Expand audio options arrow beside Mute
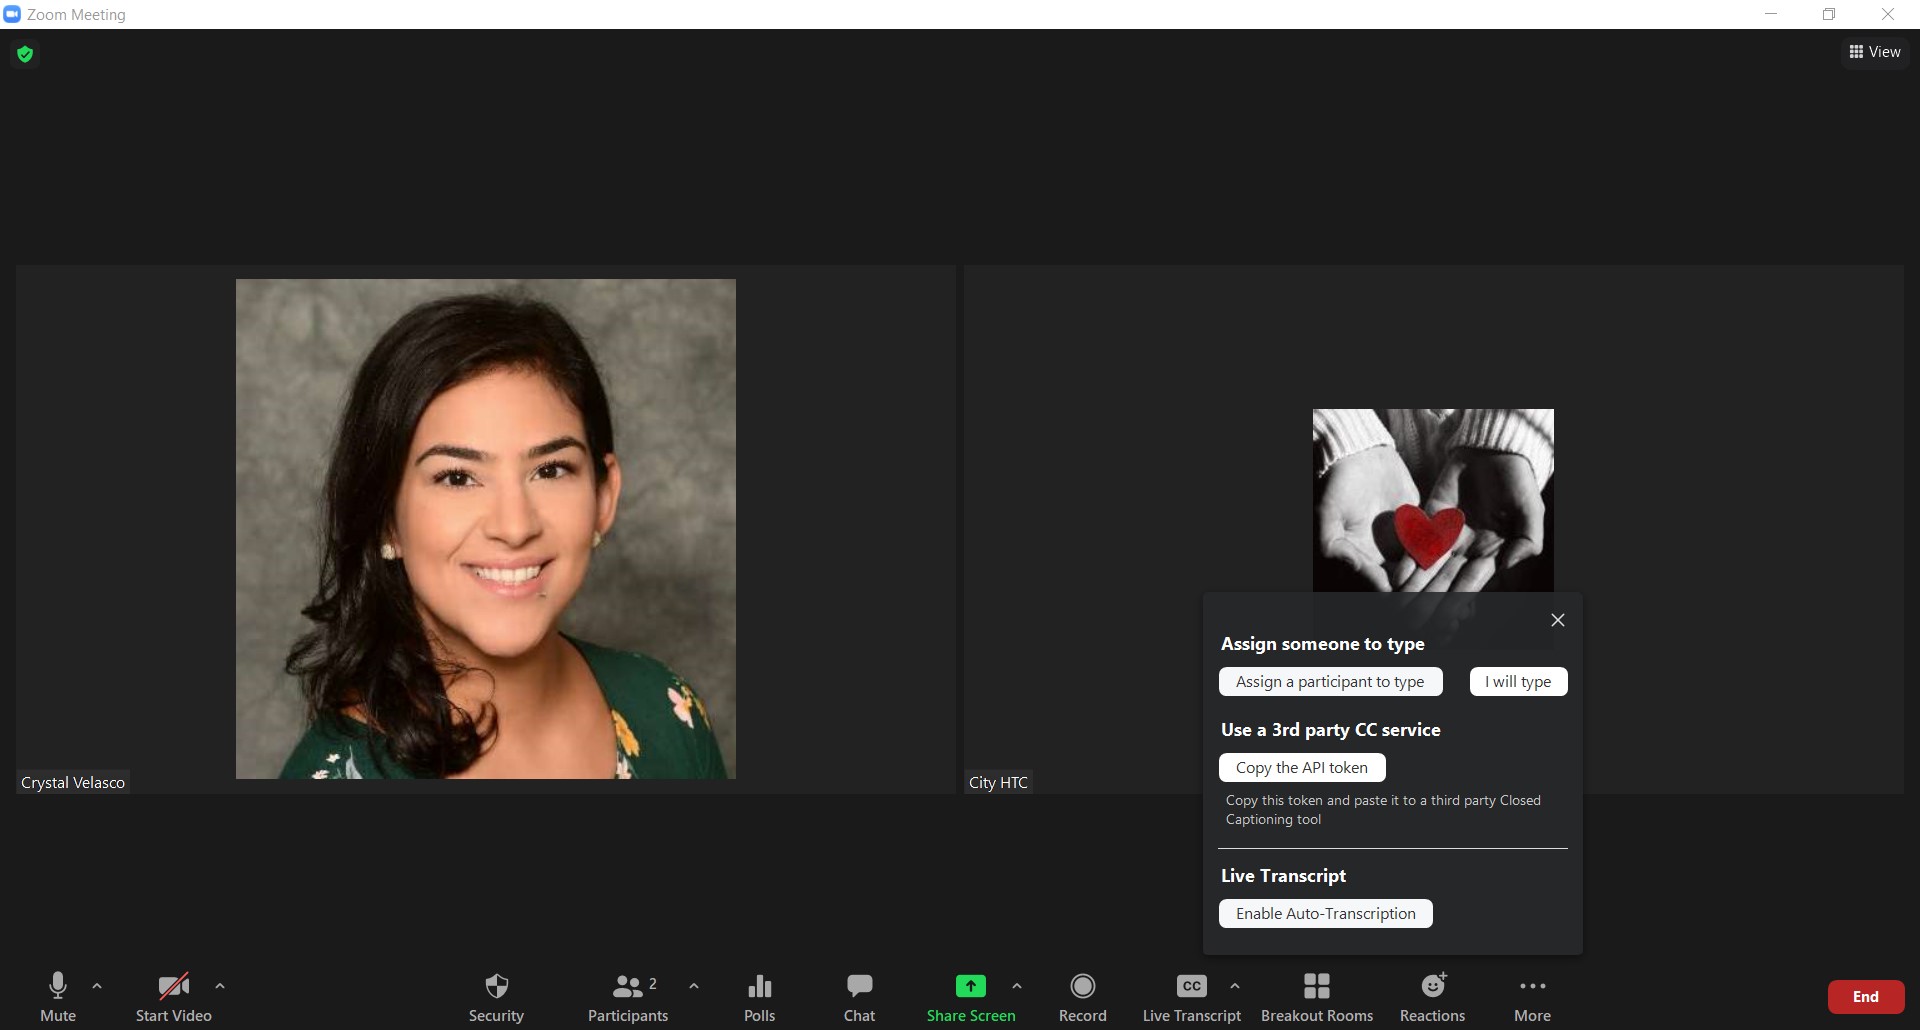 pyautogui.click(x=97, y=986)
